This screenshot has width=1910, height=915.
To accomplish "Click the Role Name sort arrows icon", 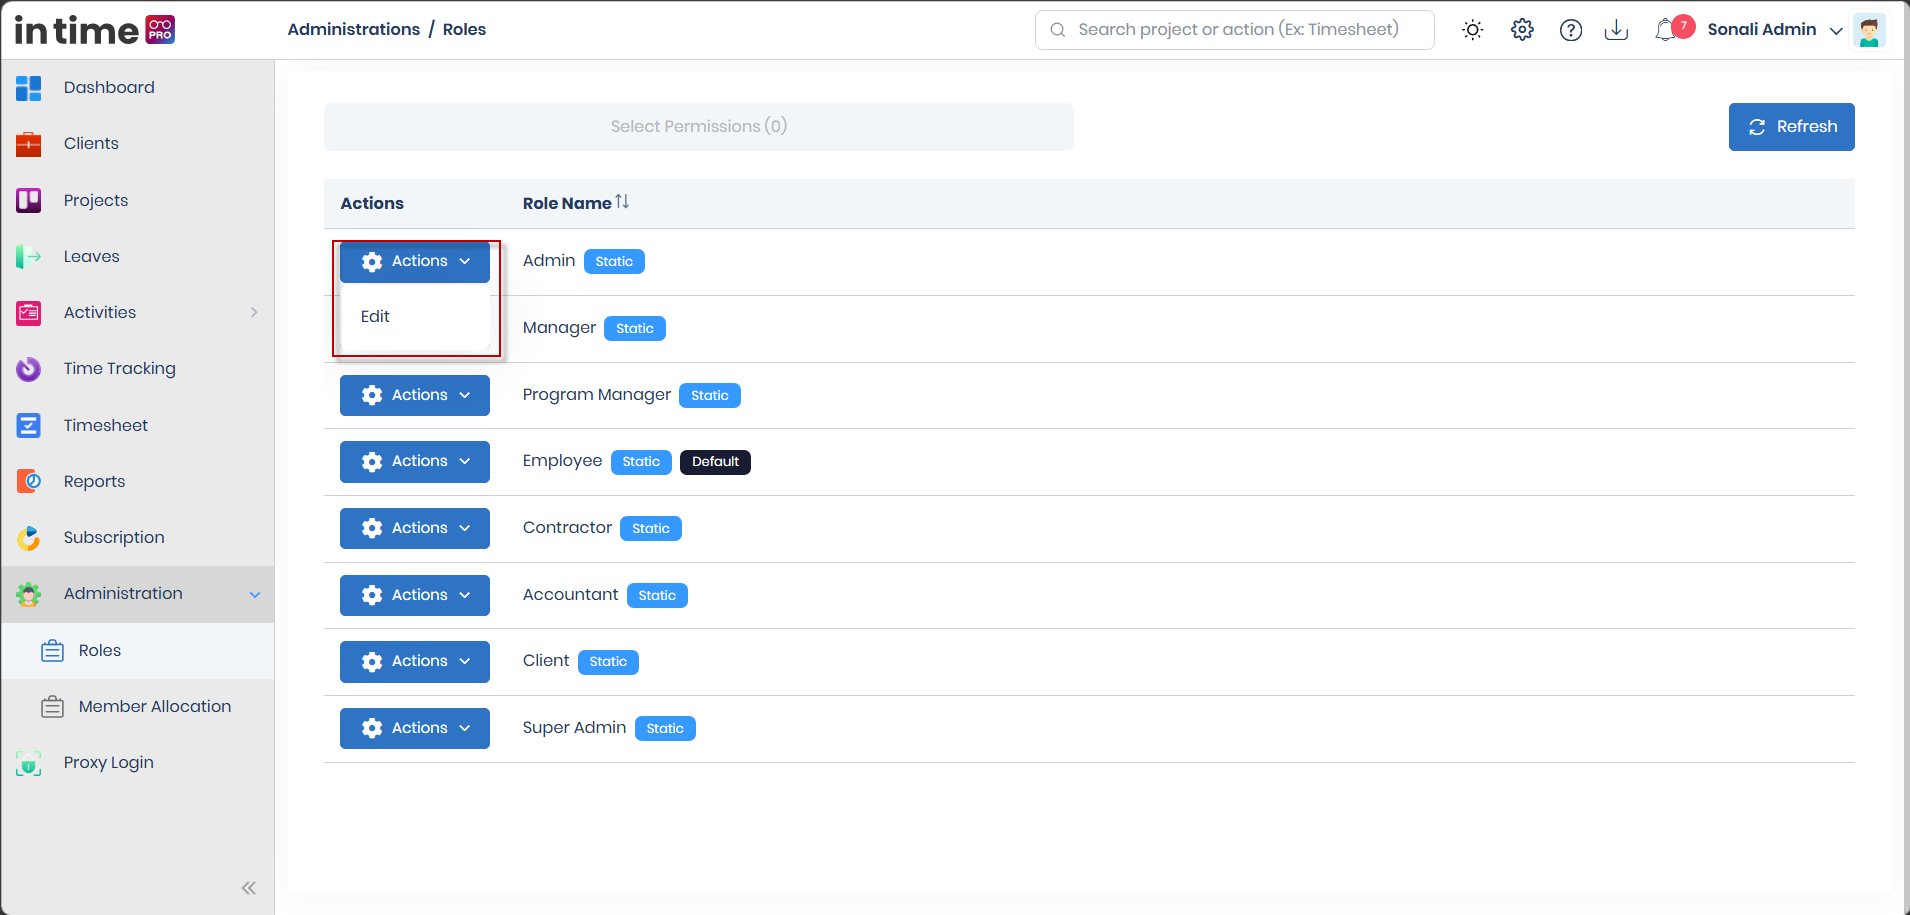I will (622, 202).
